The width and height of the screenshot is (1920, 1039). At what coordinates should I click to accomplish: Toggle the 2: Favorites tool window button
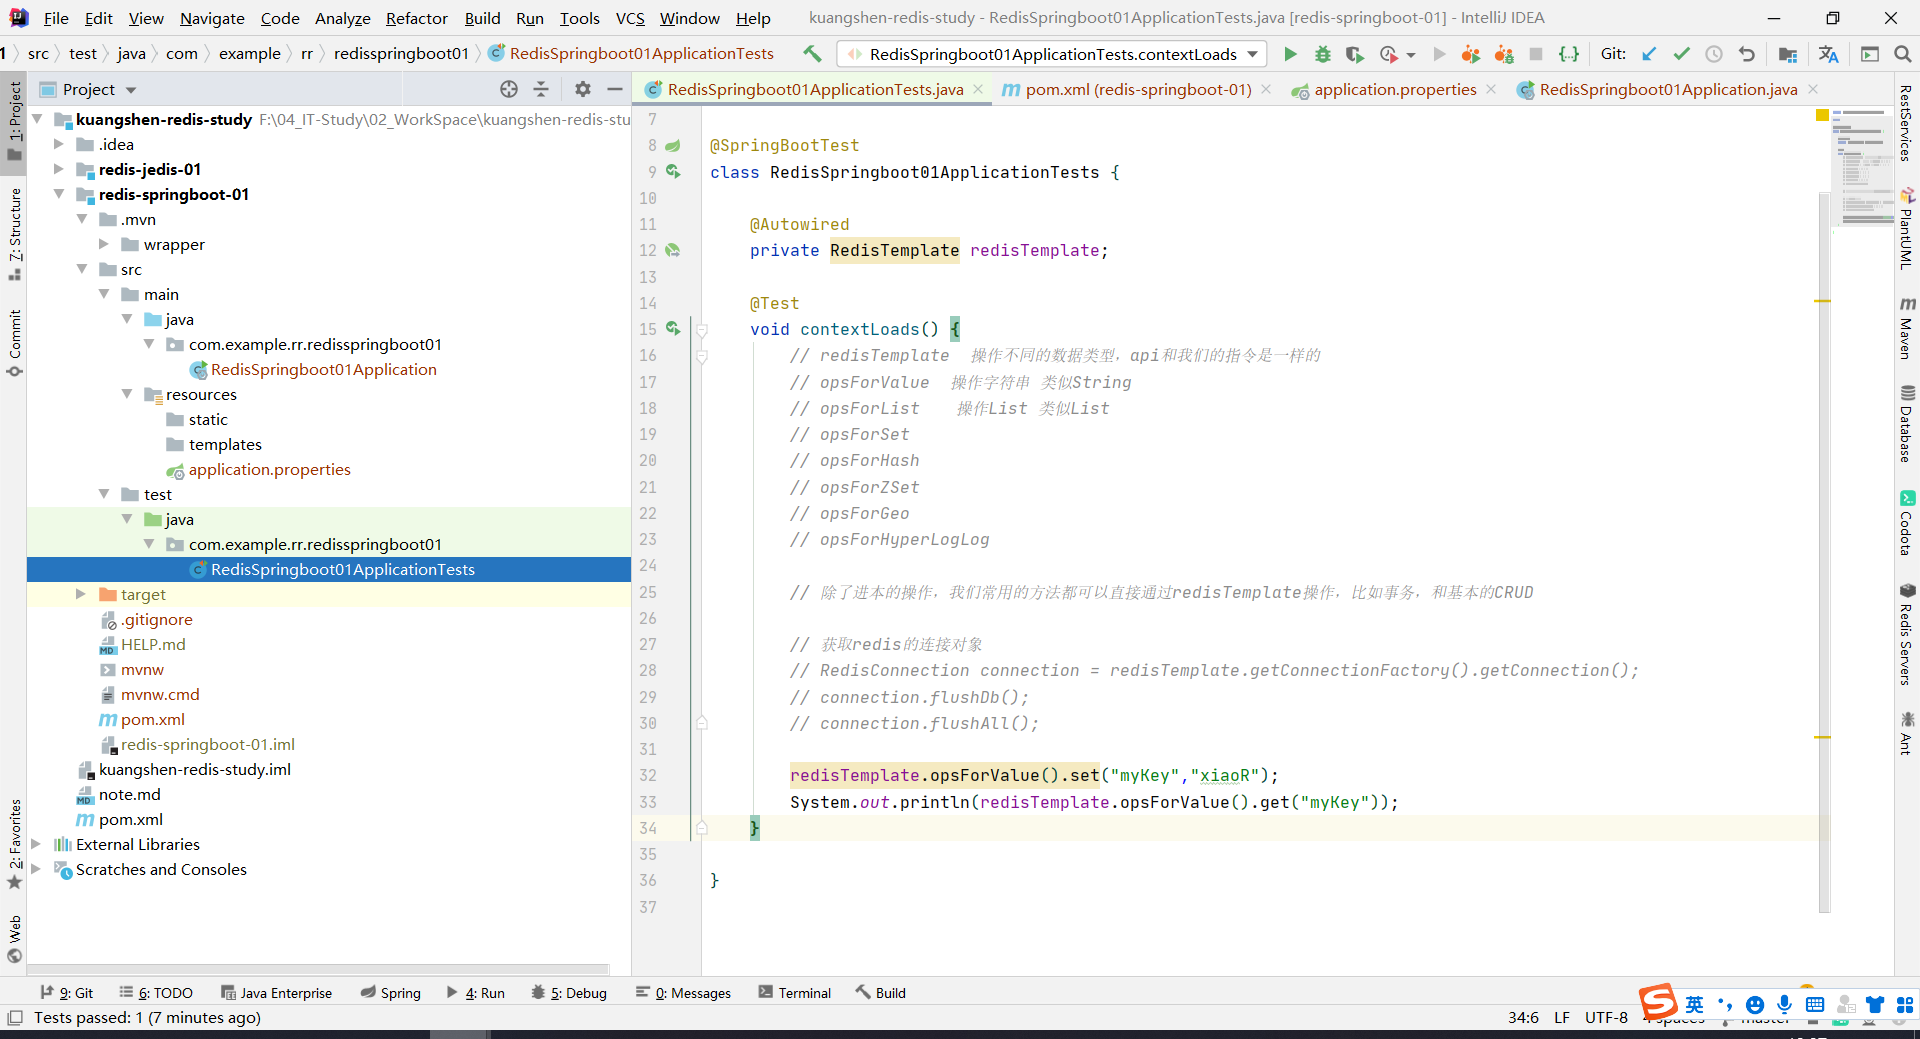[x=15, y=843]
